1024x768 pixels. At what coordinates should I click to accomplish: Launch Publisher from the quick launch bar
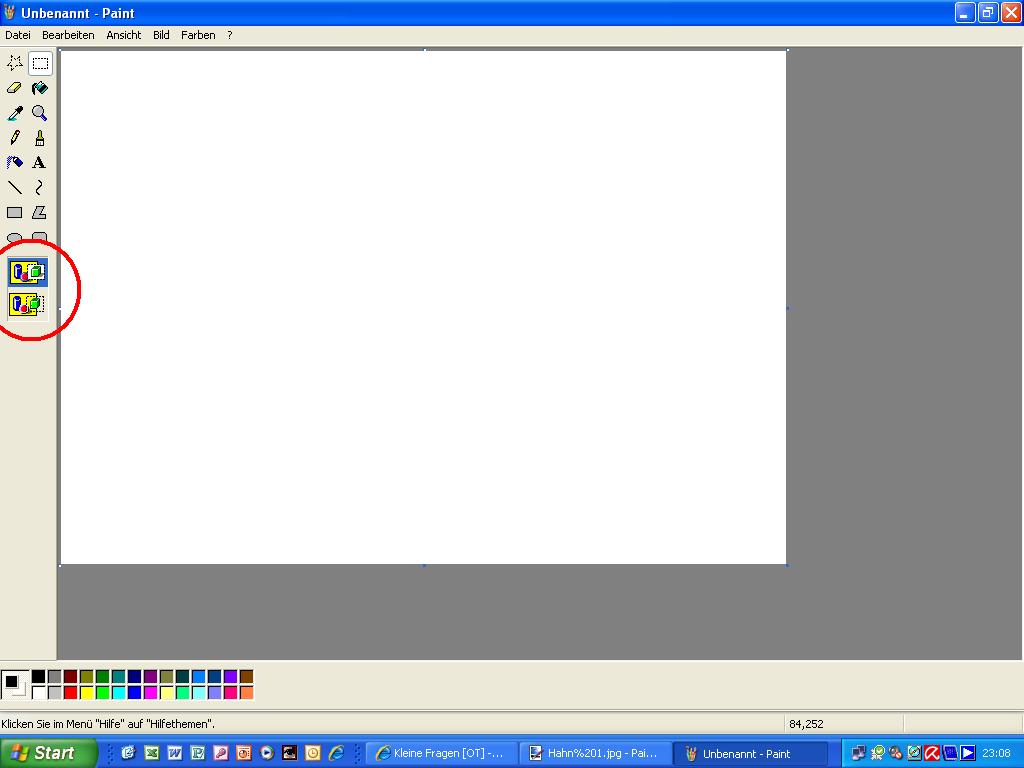(197, 753)
